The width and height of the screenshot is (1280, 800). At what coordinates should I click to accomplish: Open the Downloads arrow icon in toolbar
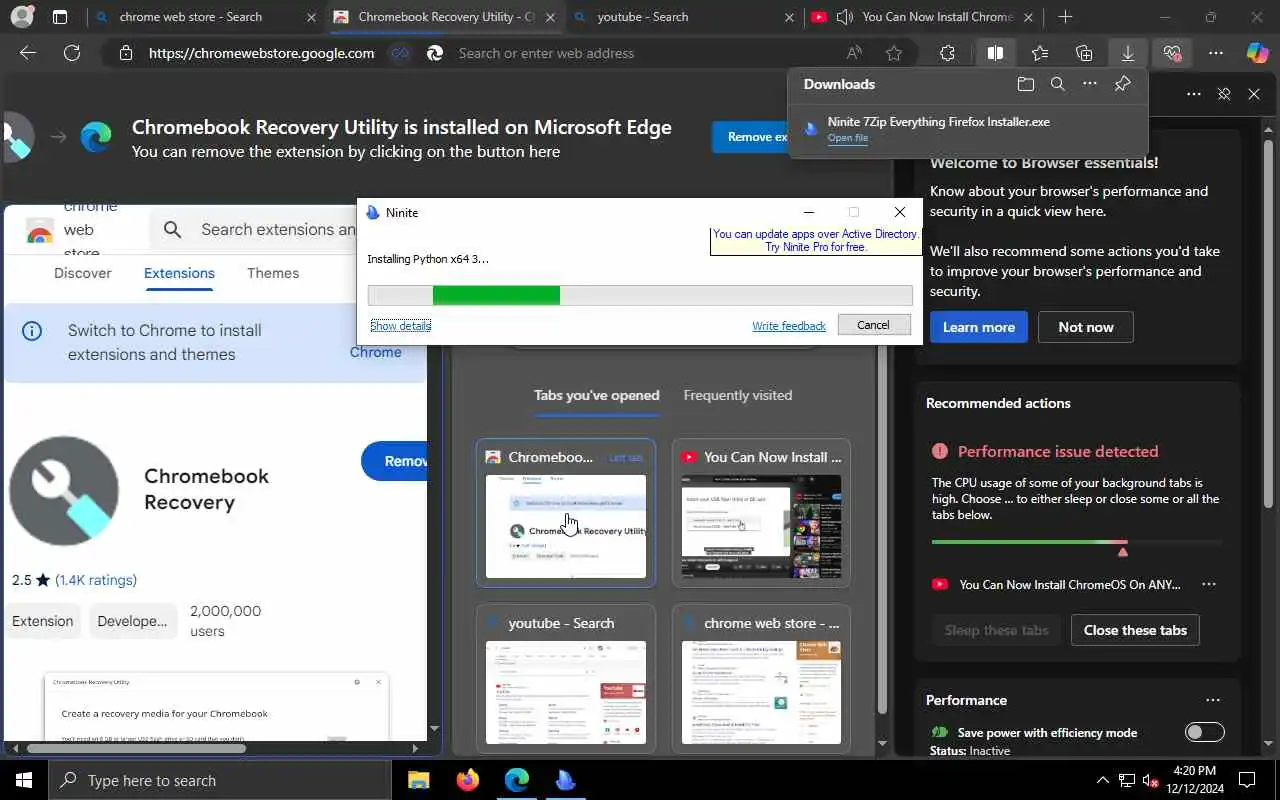pyautogui.click(x=1128, y=53)
